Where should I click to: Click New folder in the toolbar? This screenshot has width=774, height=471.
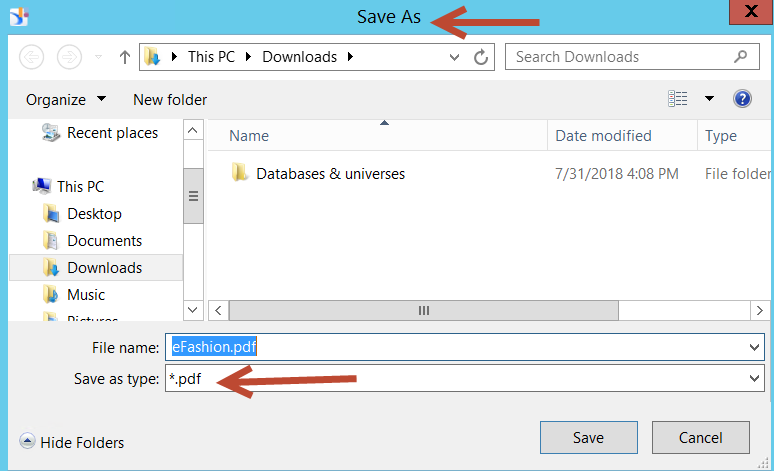click(170, 100)
